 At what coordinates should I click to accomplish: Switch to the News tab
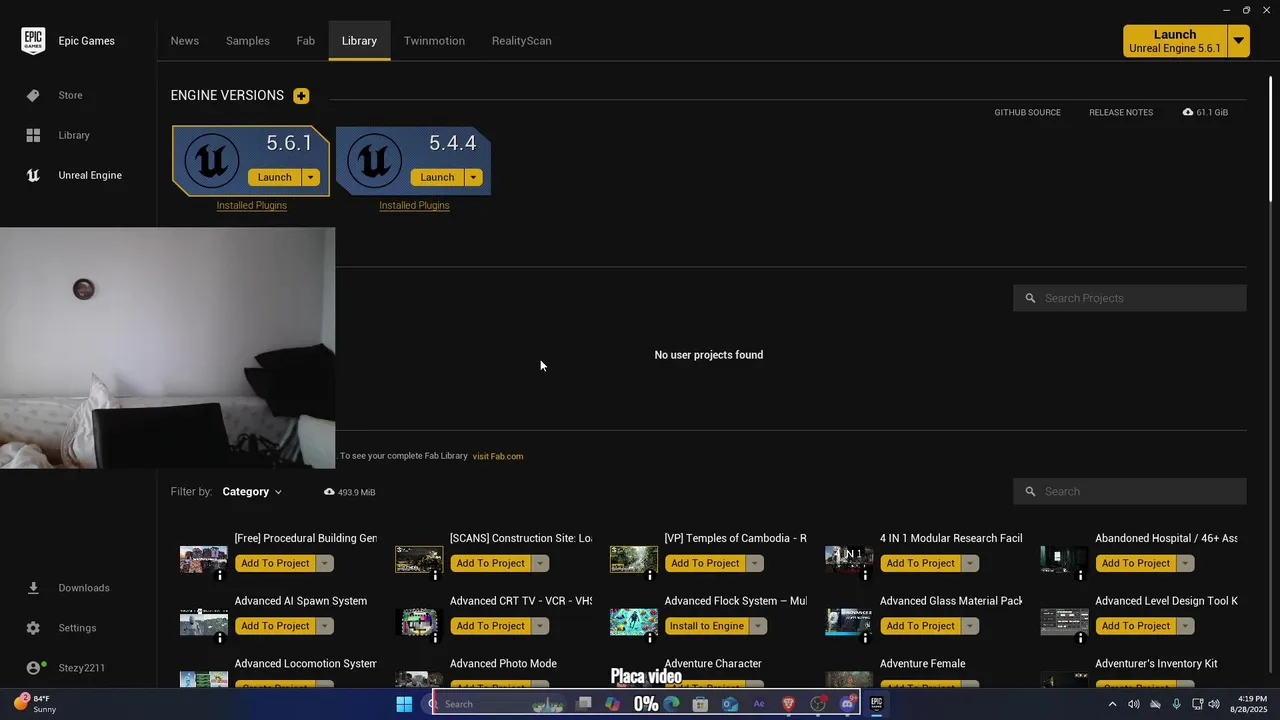pos(185,41)
